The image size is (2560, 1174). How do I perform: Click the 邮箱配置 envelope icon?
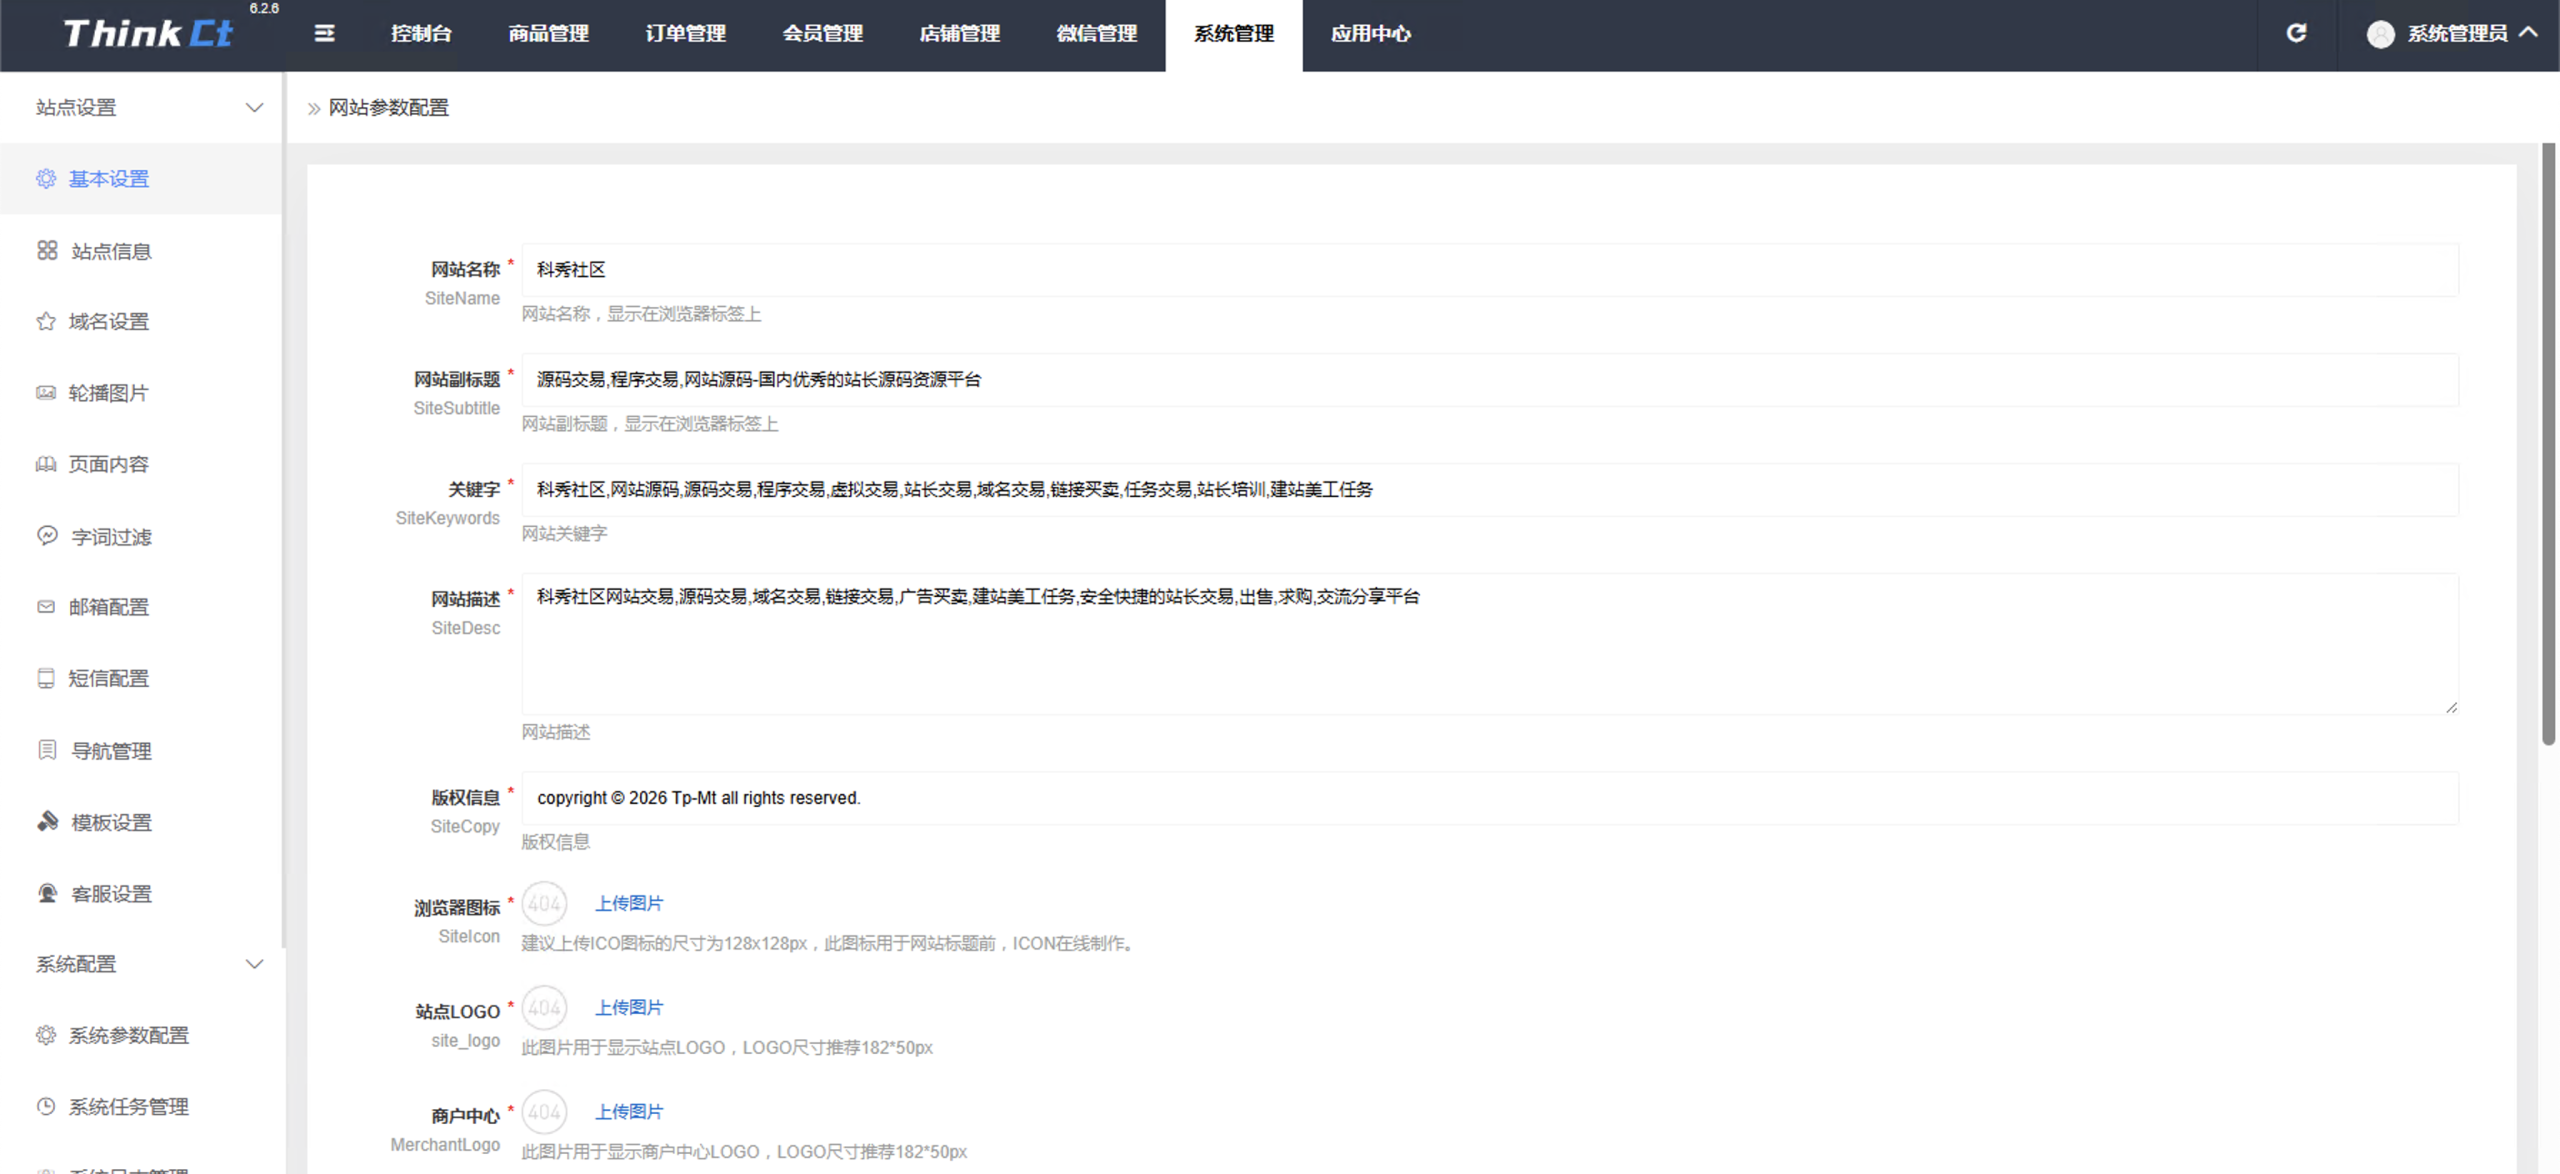click(46, 607)
